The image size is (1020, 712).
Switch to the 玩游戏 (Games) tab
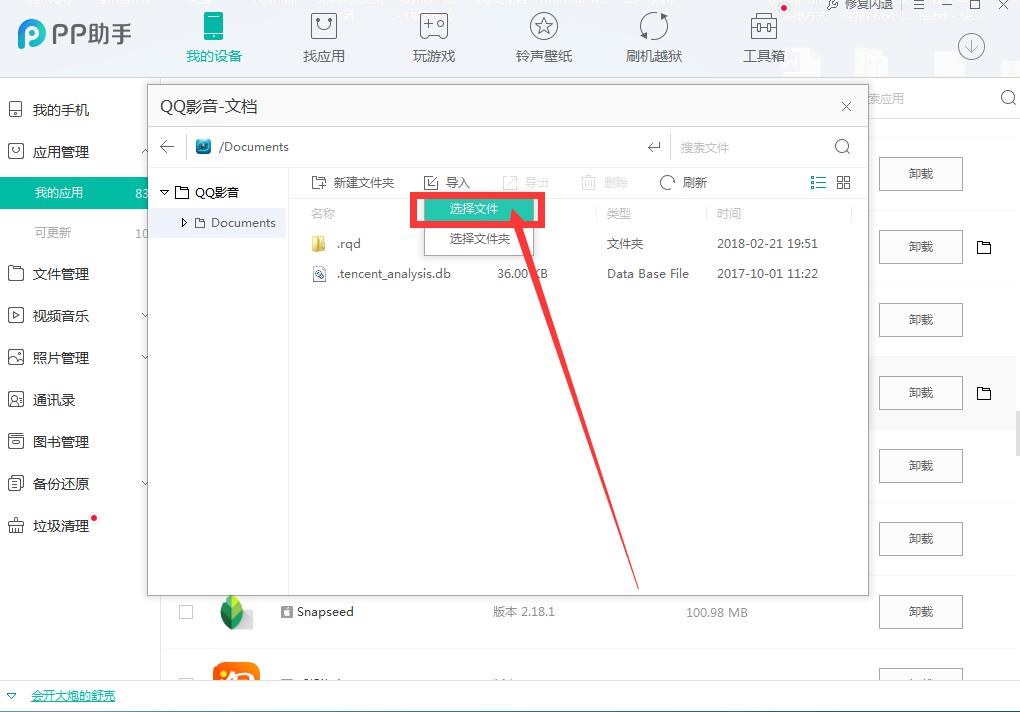point(433,38)
